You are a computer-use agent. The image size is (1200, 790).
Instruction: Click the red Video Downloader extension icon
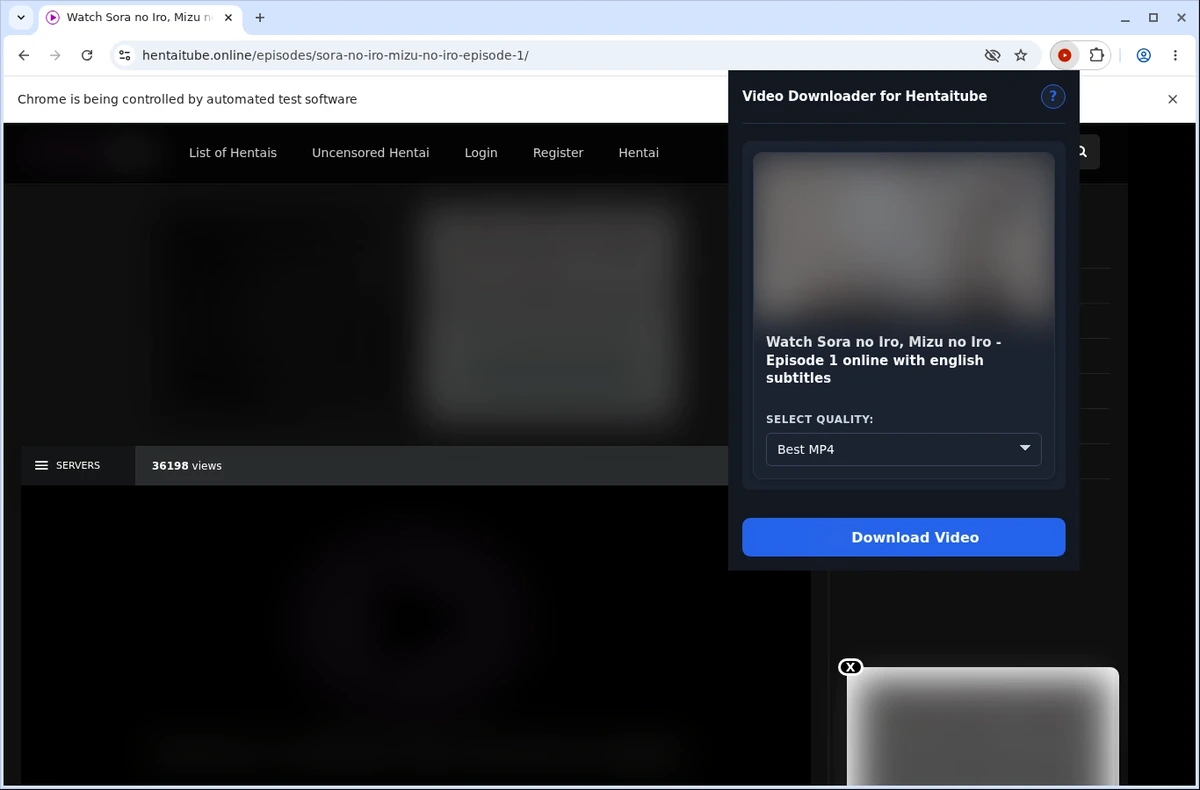tap(1064, 55)
